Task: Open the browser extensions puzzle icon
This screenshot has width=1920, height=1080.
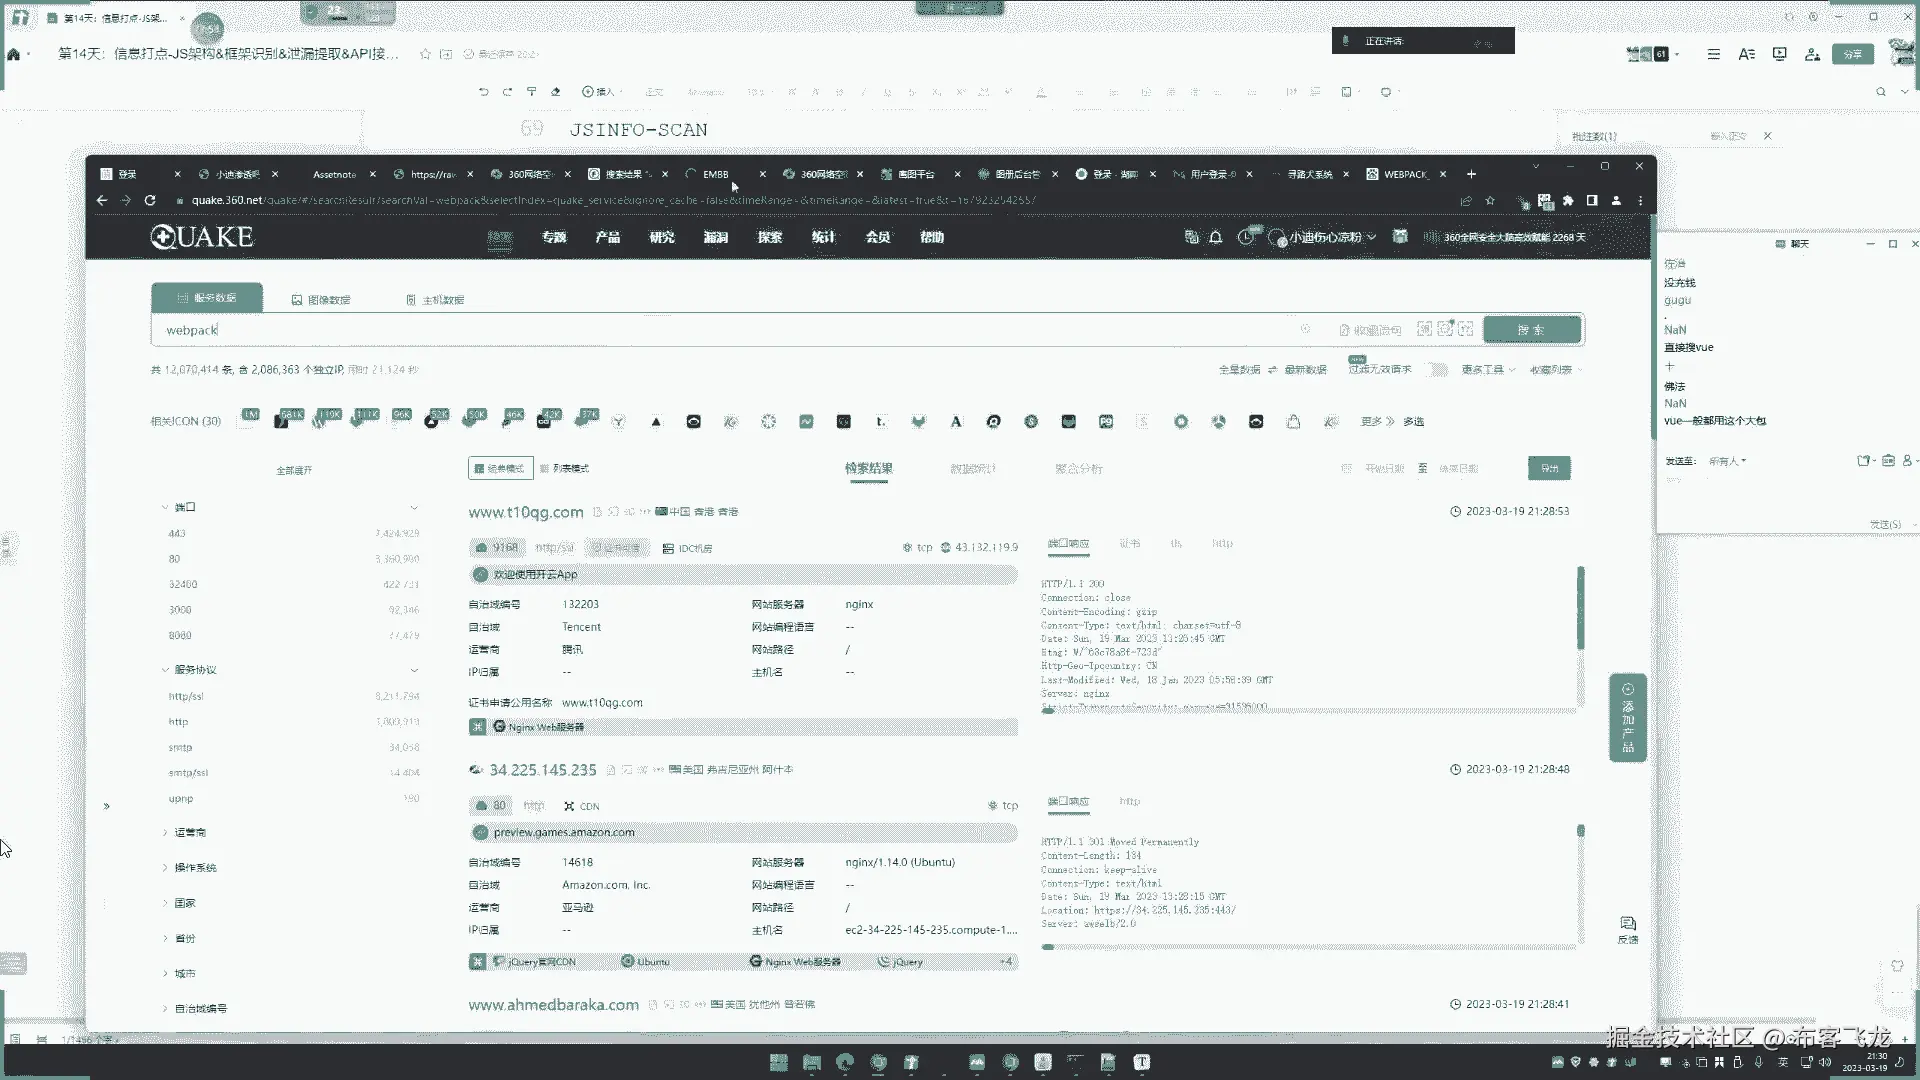Action: 1568,200
